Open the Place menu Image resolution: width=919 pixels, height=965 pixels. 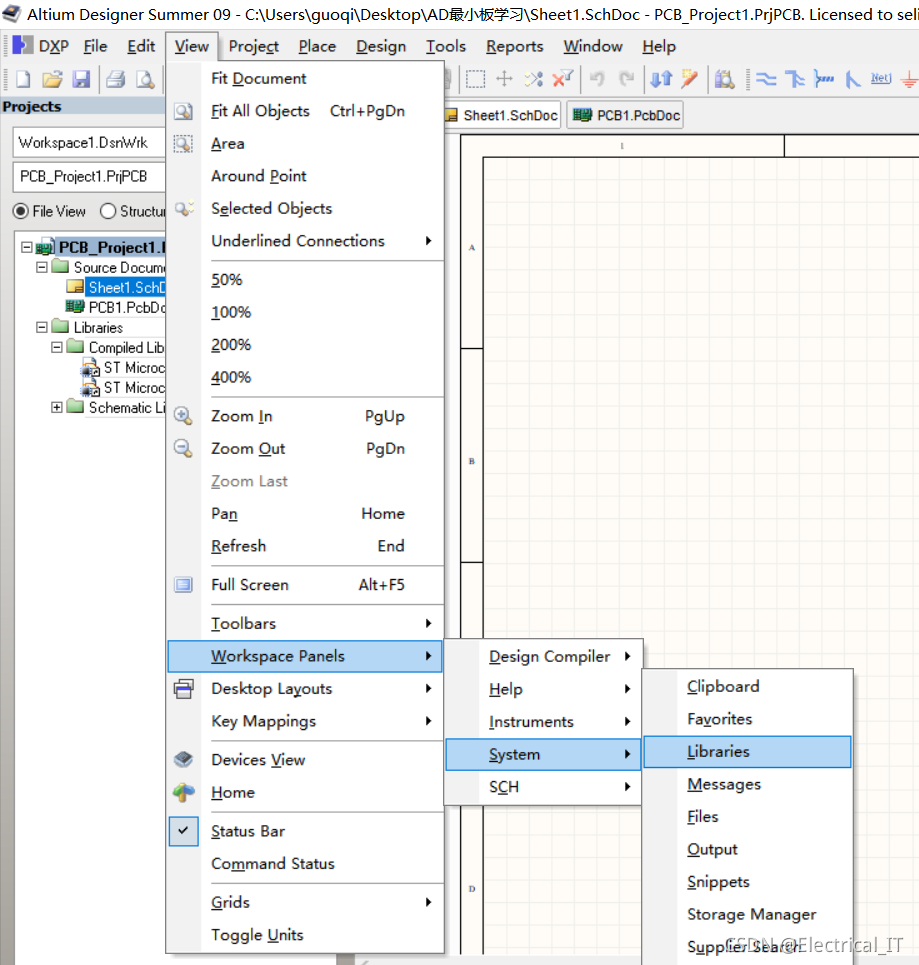point(317,46)
